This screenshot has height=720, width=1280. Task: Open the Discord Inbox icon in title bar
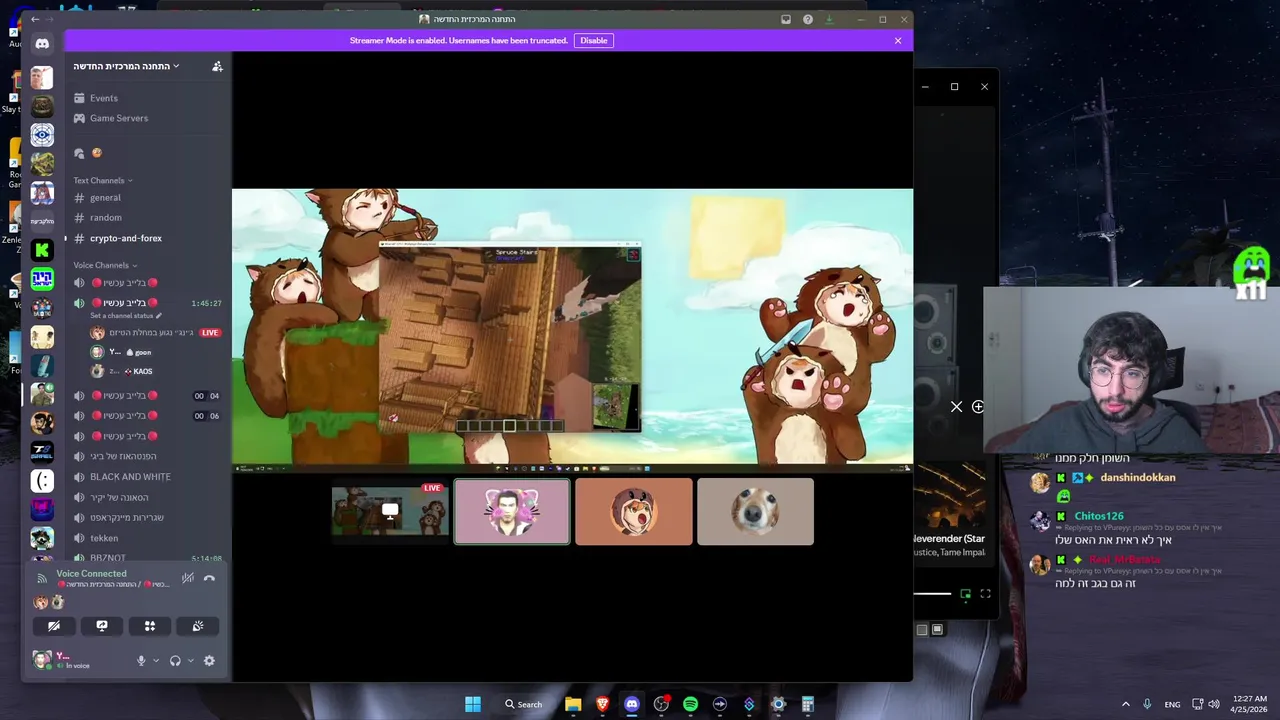tap(786, 19)
